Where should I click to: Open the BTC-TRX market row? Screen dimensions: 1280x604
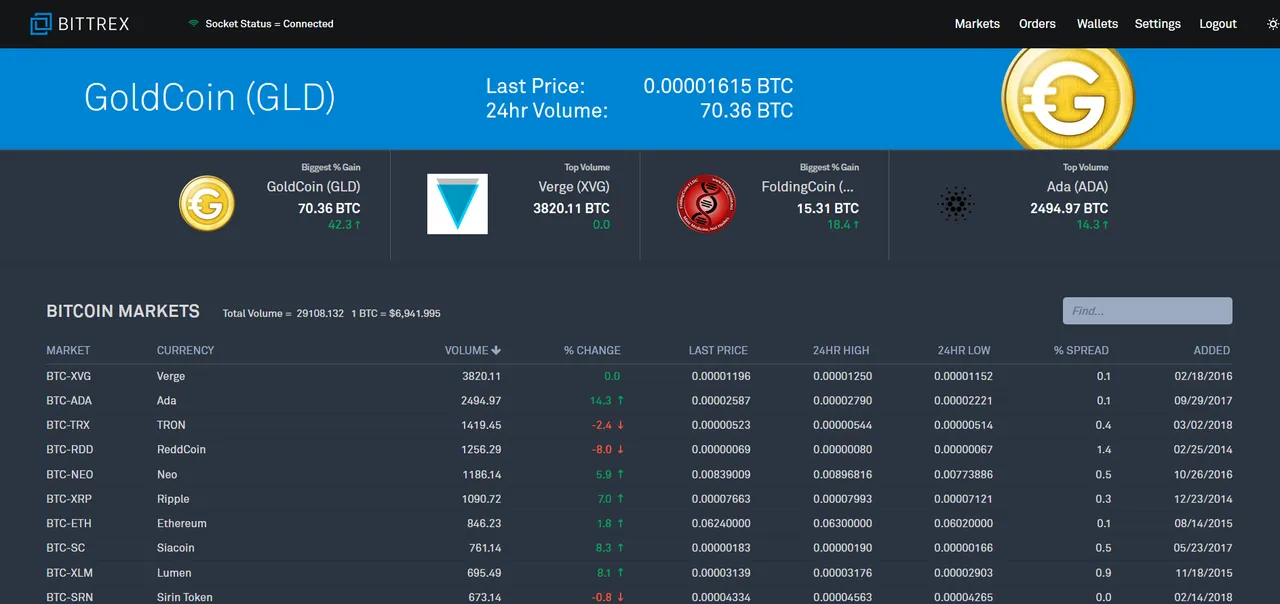click(x=640, y=426)
